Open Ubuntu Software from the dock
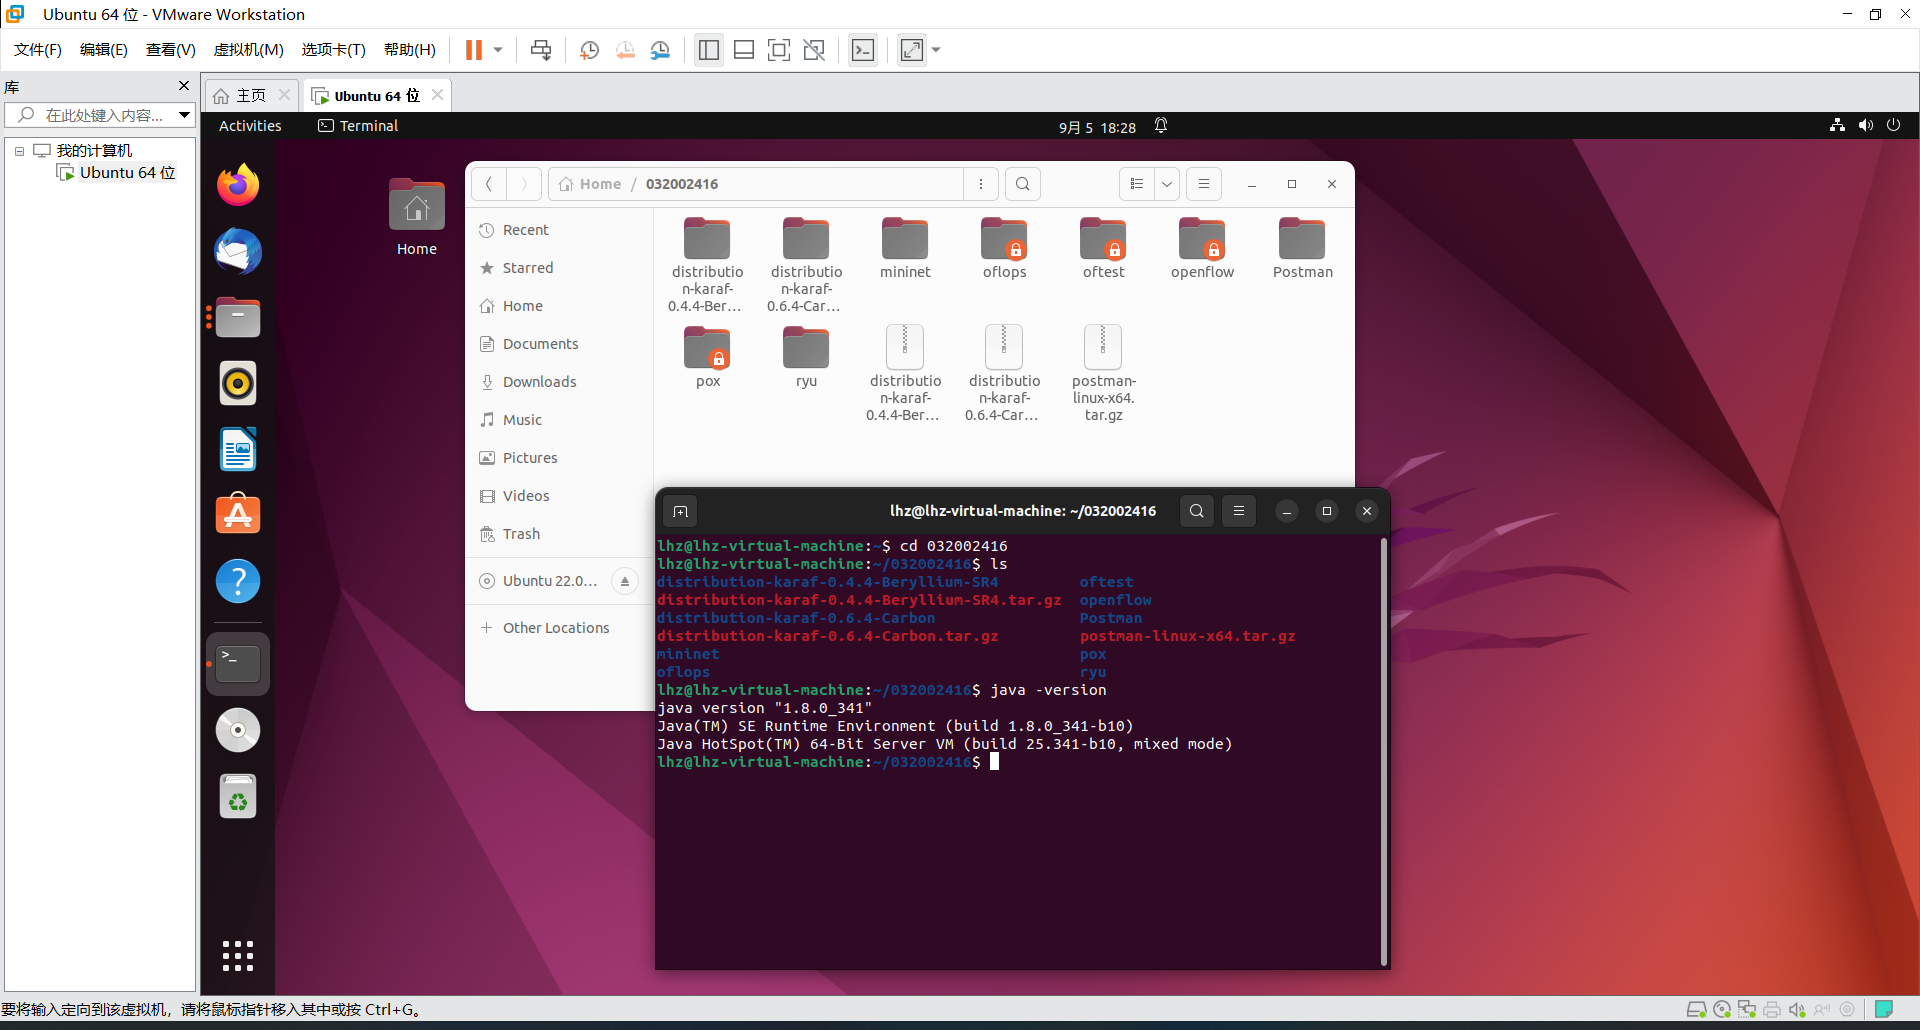 coord(238,515)
